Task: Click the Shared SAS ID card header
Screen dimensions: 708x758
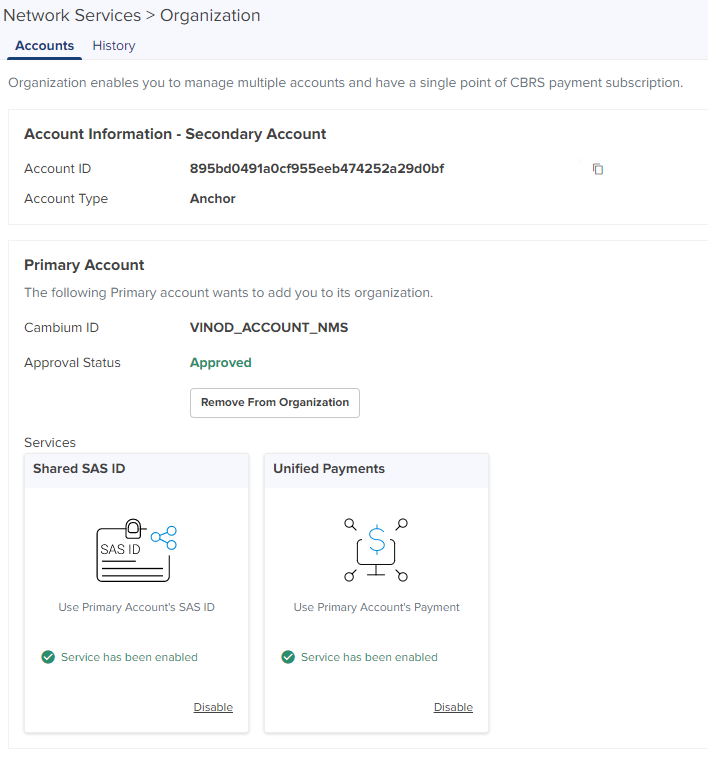Action: pos(79,469)
